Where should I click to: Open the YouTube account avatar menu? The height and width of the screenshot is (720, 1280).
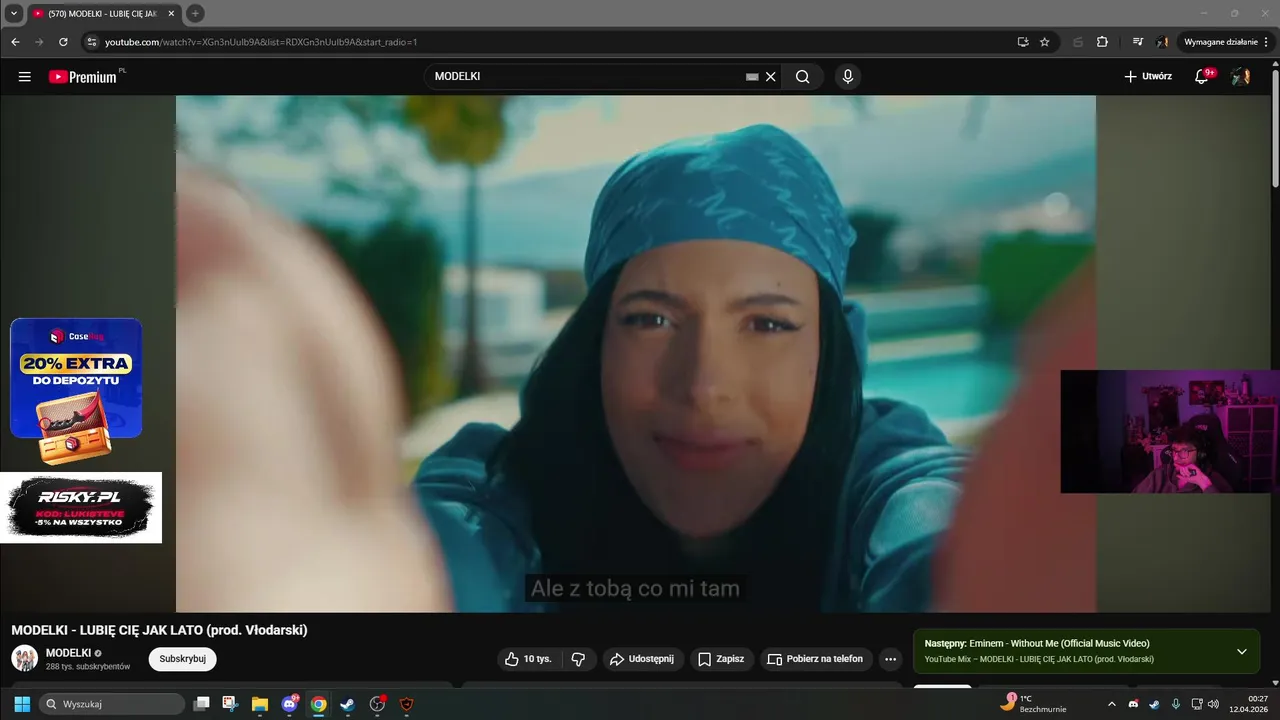(x=1240, y=76)
